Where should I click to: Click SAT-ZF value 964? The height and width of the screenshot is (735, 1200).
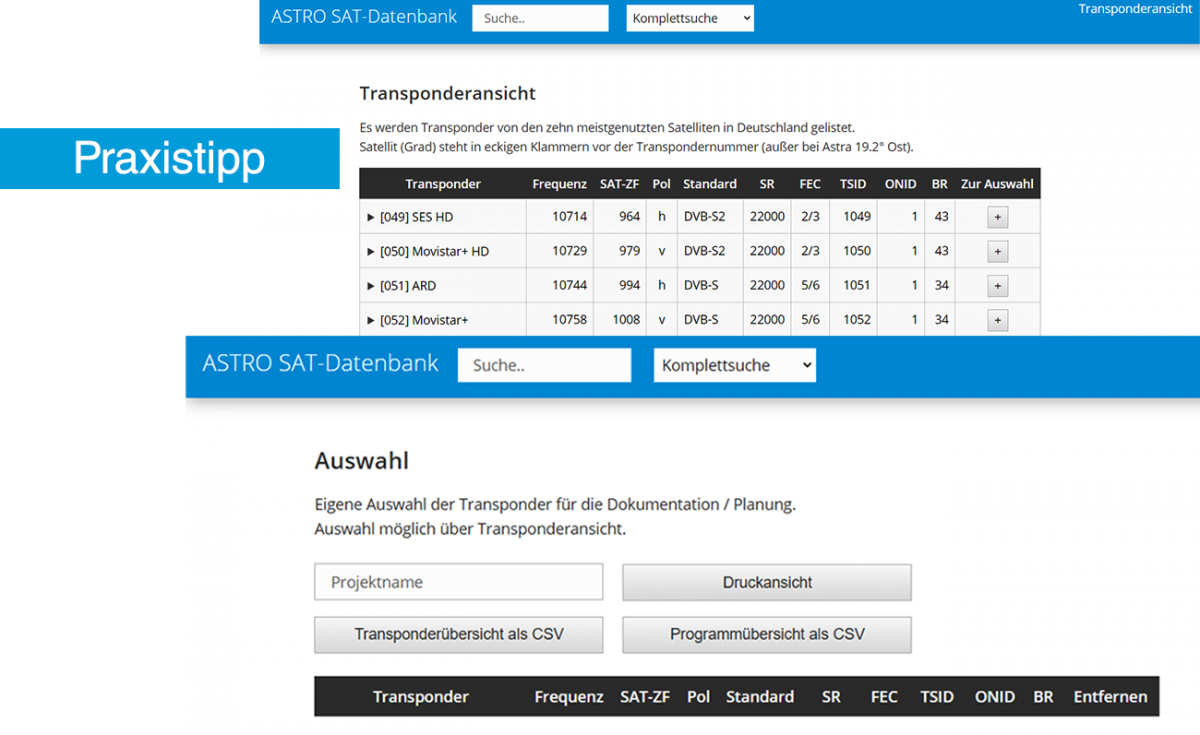tap(629, 217)
